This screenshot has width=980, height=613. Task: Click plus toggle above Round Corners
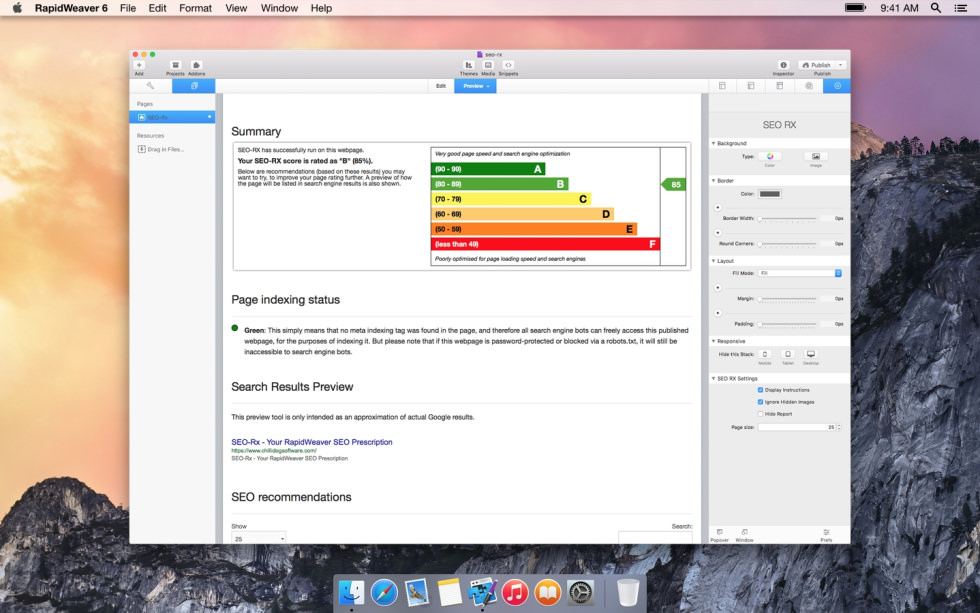coord(718,232)
